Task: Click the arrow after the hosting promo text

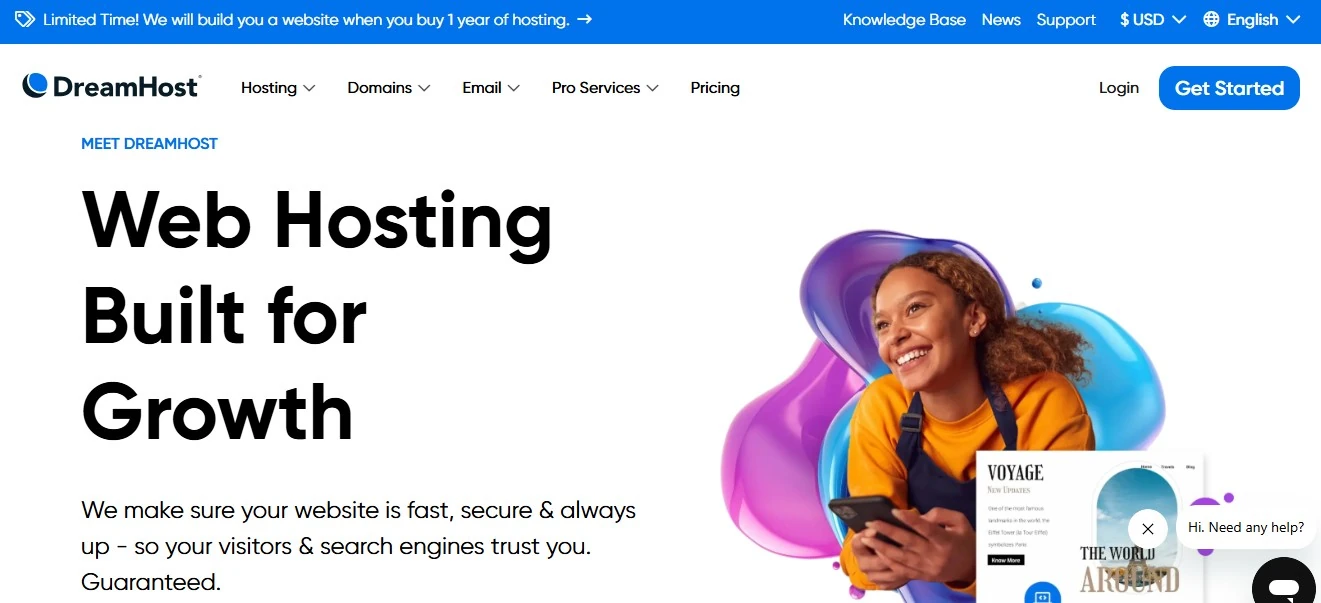Action: 585,19
